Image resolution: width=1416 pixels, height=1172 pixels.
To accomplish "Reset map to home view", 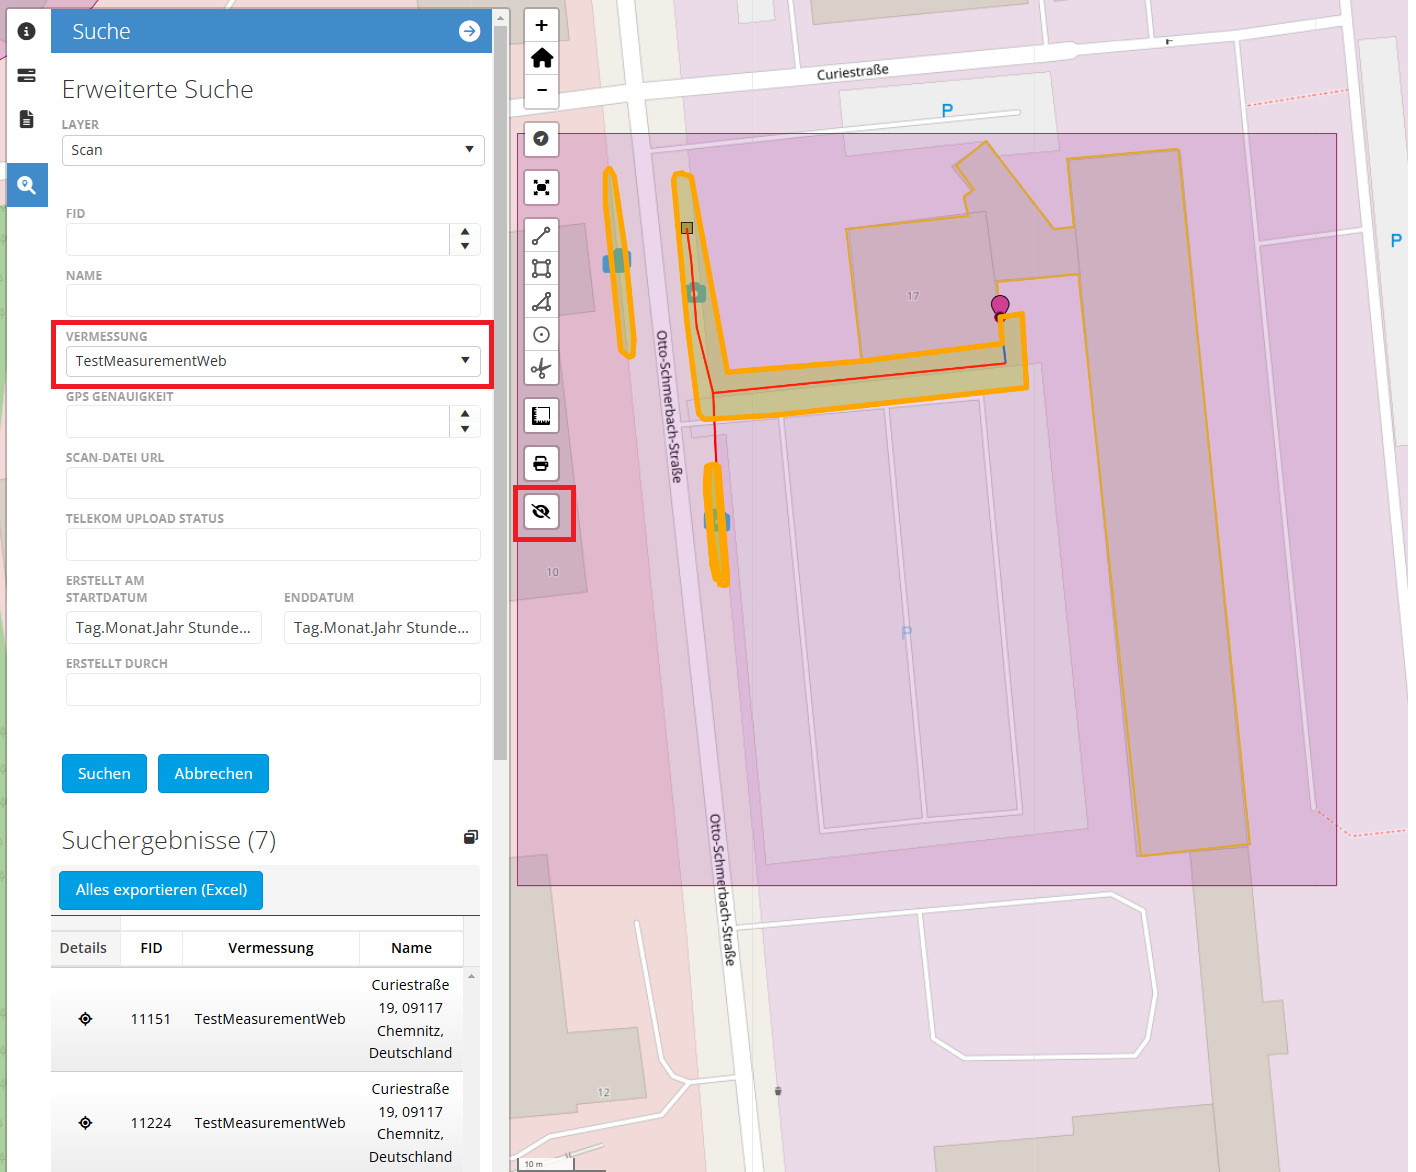I will pos(541,58).
